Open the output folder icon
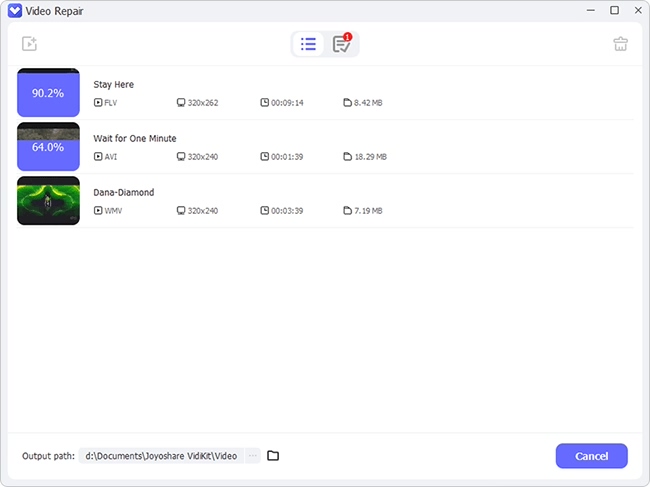This screenshot has width=650, height=487. tap(273, 456)
